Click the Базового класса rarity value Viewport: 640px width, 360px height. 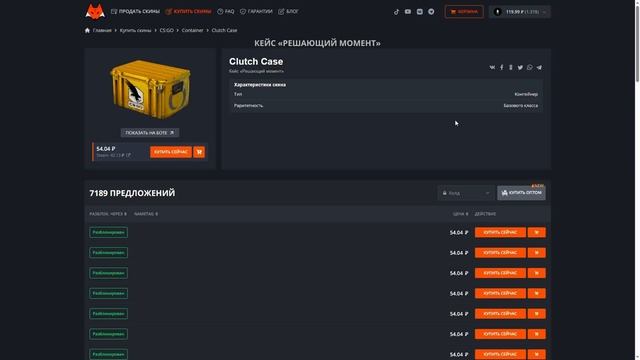click(x=520, y=106)
